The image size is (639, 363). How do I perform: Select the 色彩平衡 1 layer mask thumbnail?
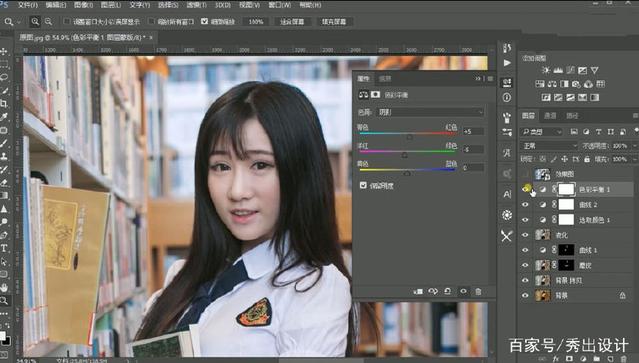pos(566,189)
